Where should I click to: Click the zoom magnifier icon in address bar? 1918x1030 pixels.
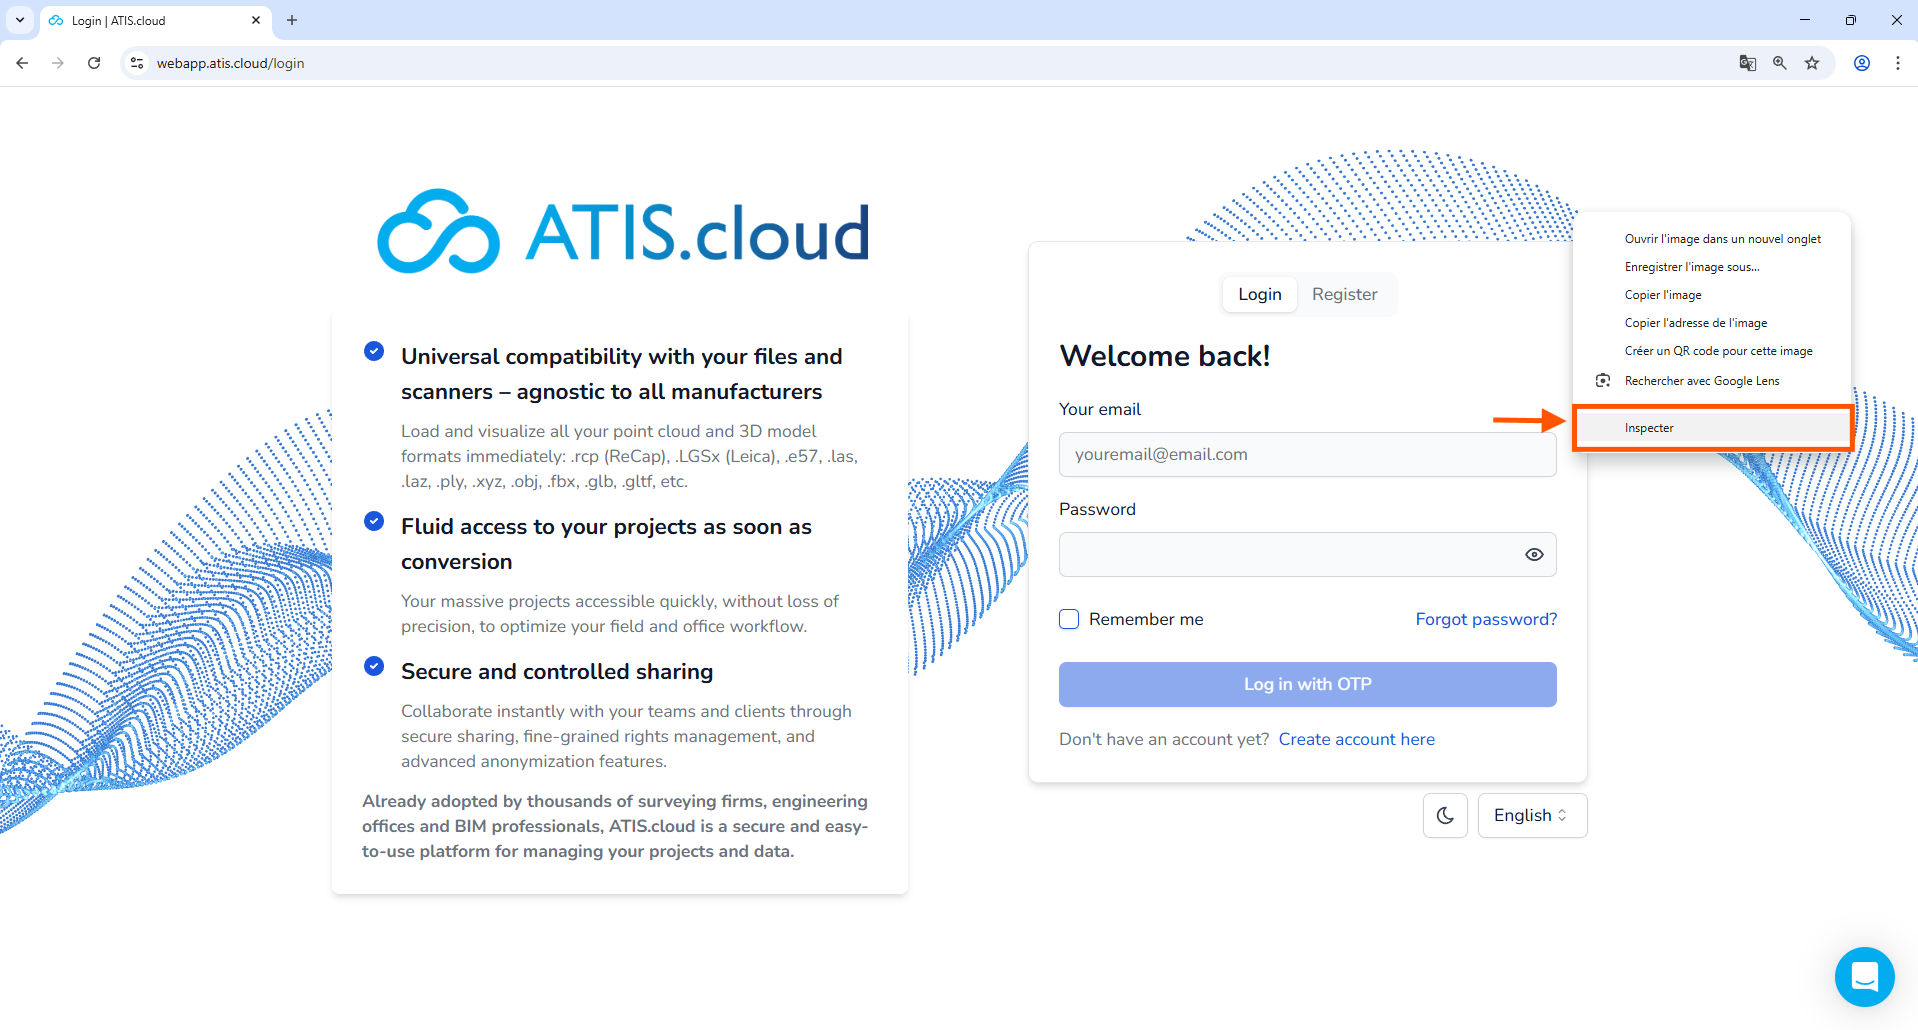coord(1780,63)
